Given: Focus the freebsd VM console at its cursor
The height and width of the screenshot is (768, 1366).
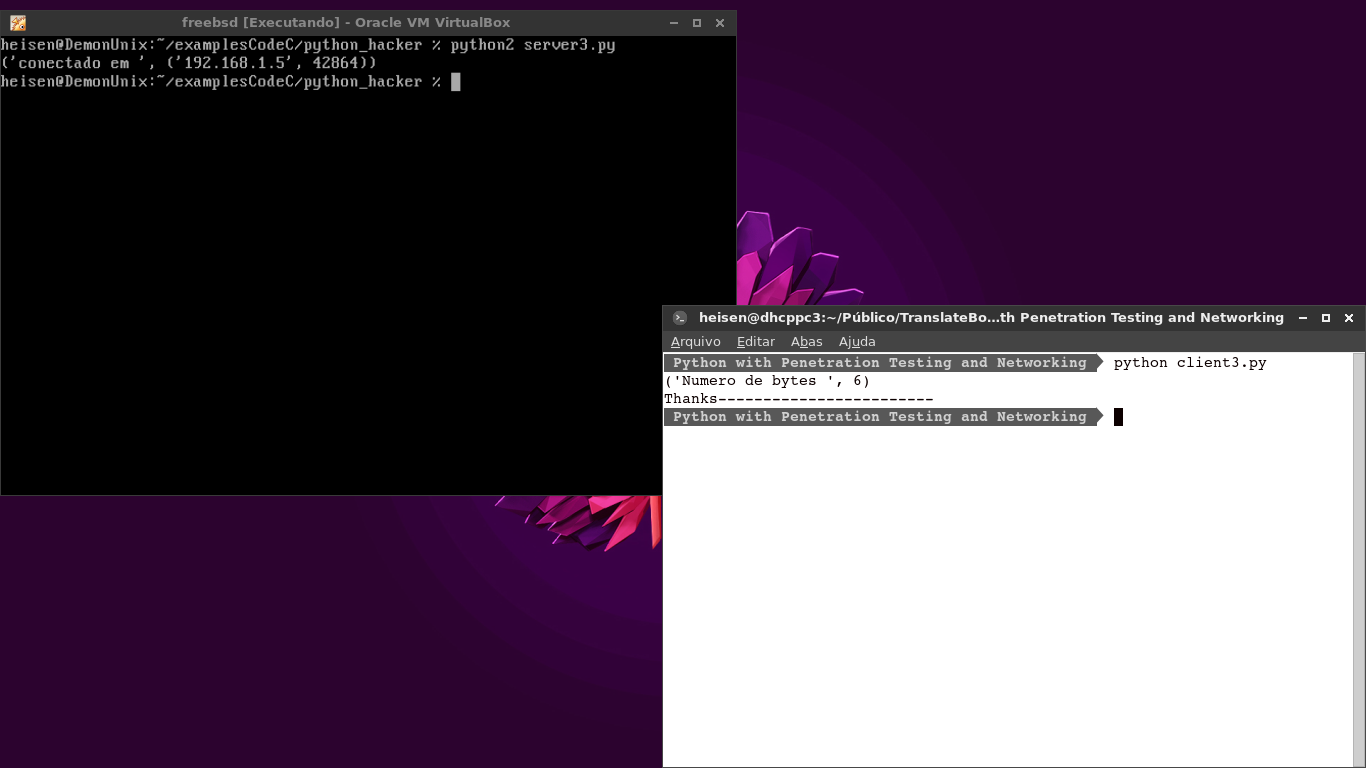Looking at the screenshot, I should (x=456, y=82).
